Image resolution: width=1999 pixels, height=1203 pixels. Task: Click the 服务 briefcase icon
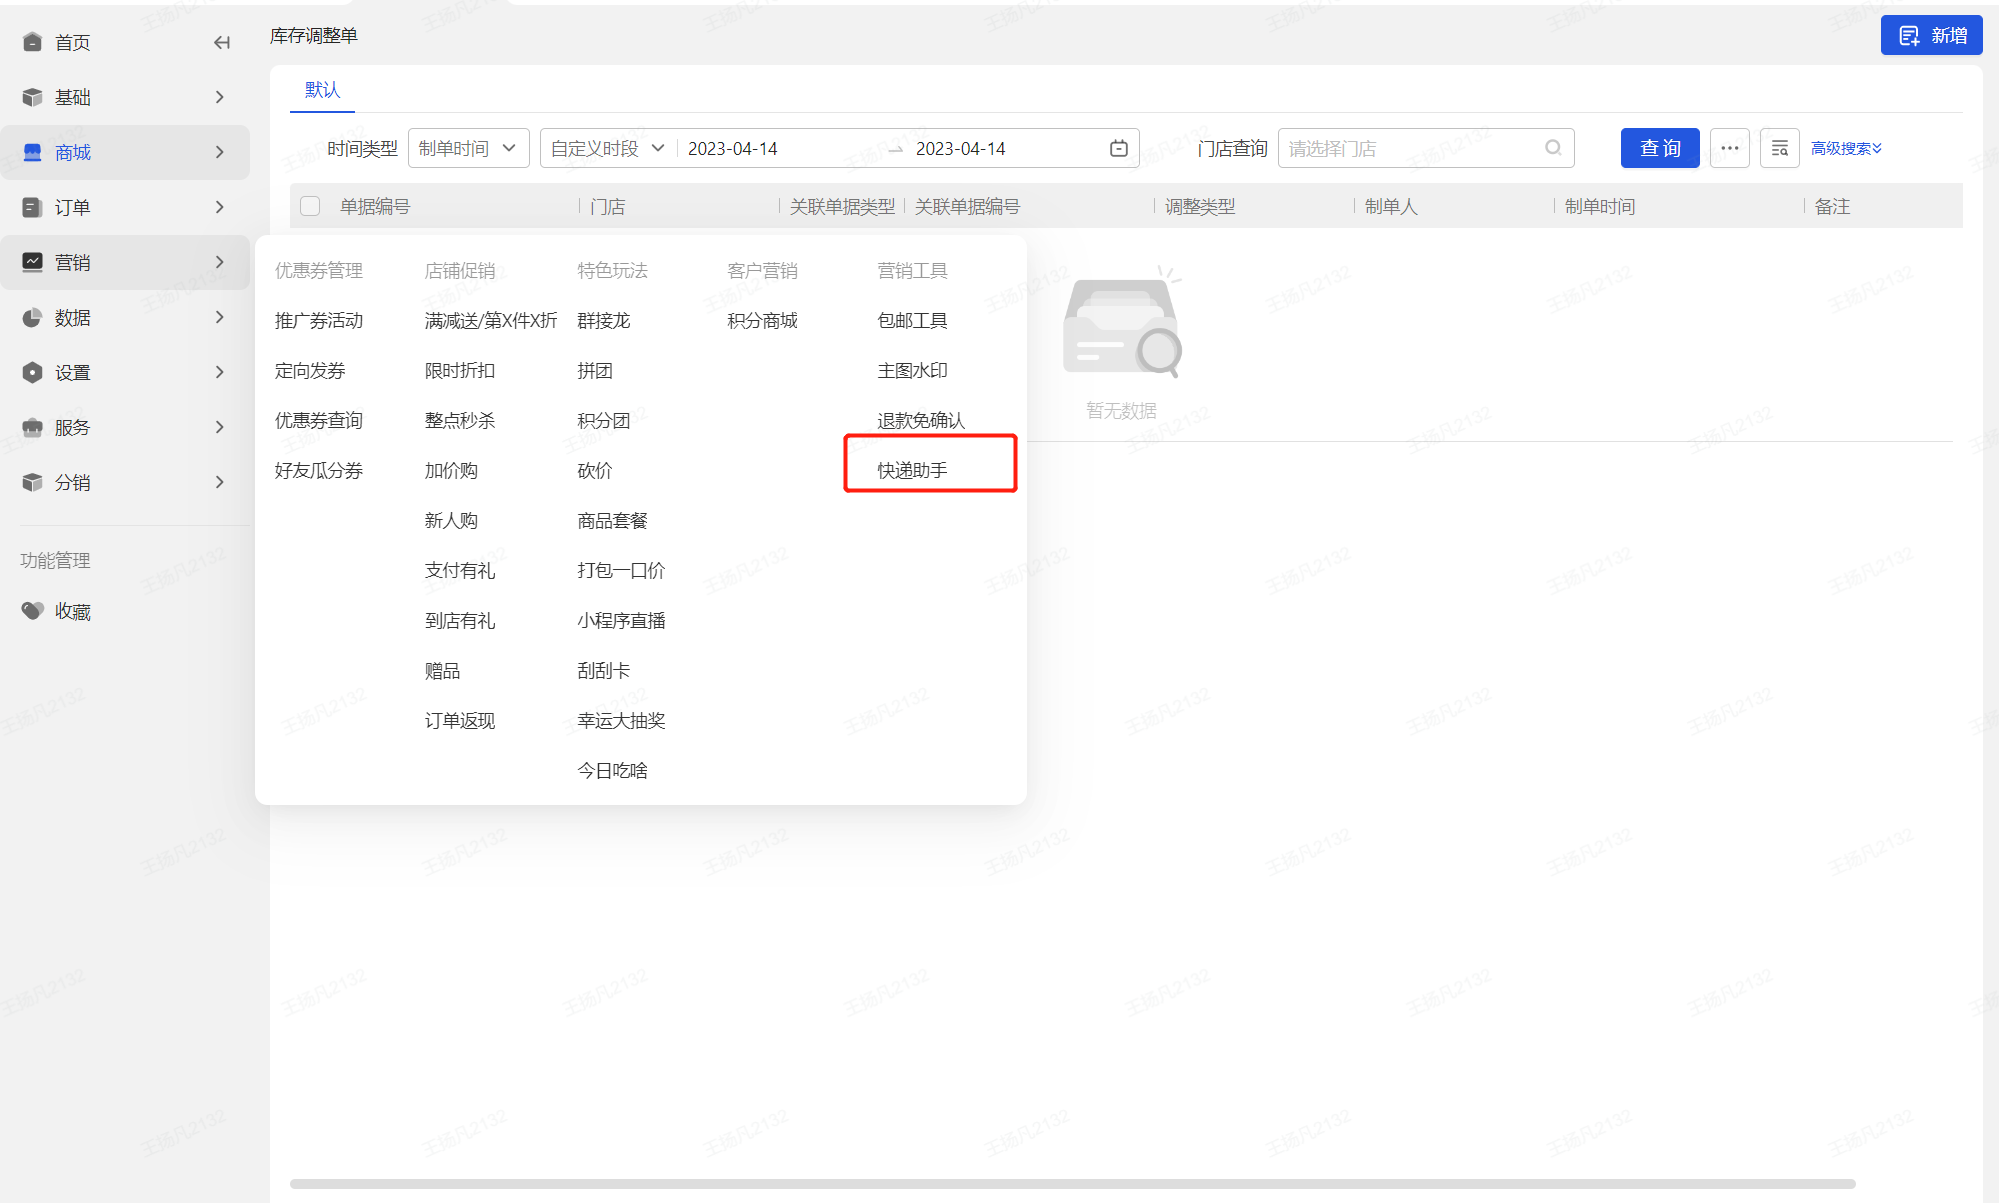(32, 427)
